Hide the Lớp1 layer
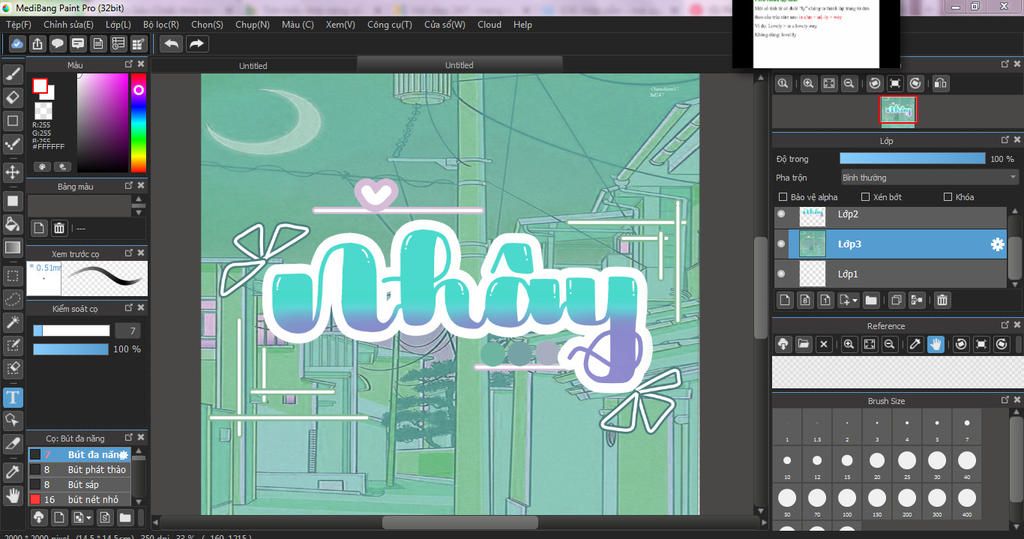The height and width of the screenshot is (539, 1024). (781, 274)
